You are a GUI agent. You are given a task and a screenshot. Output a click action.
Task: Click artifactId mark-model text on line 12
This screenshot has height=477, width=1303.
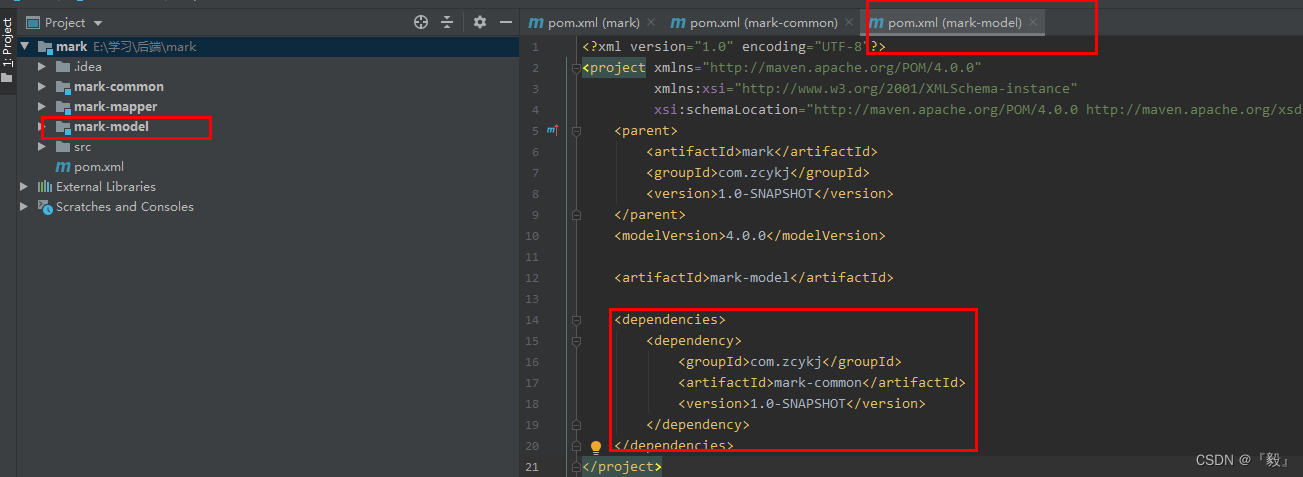pos(754,278)
